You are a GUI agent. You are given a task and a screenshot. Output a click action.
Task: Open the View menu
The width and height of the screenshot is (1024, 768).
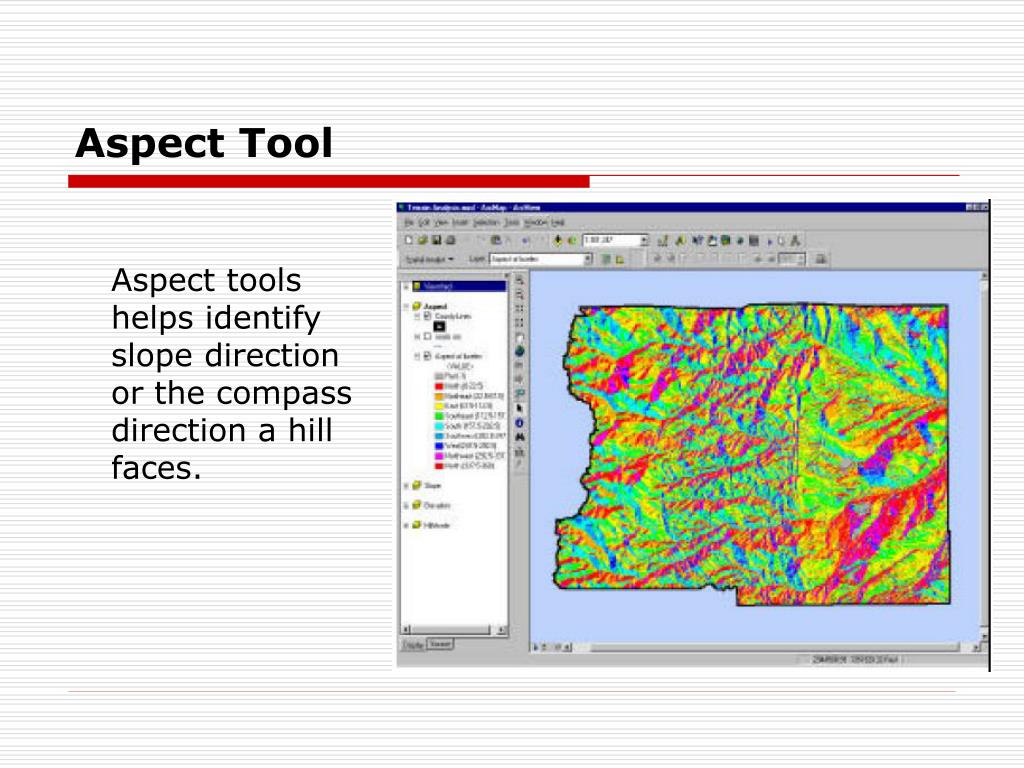pos(441,223)
